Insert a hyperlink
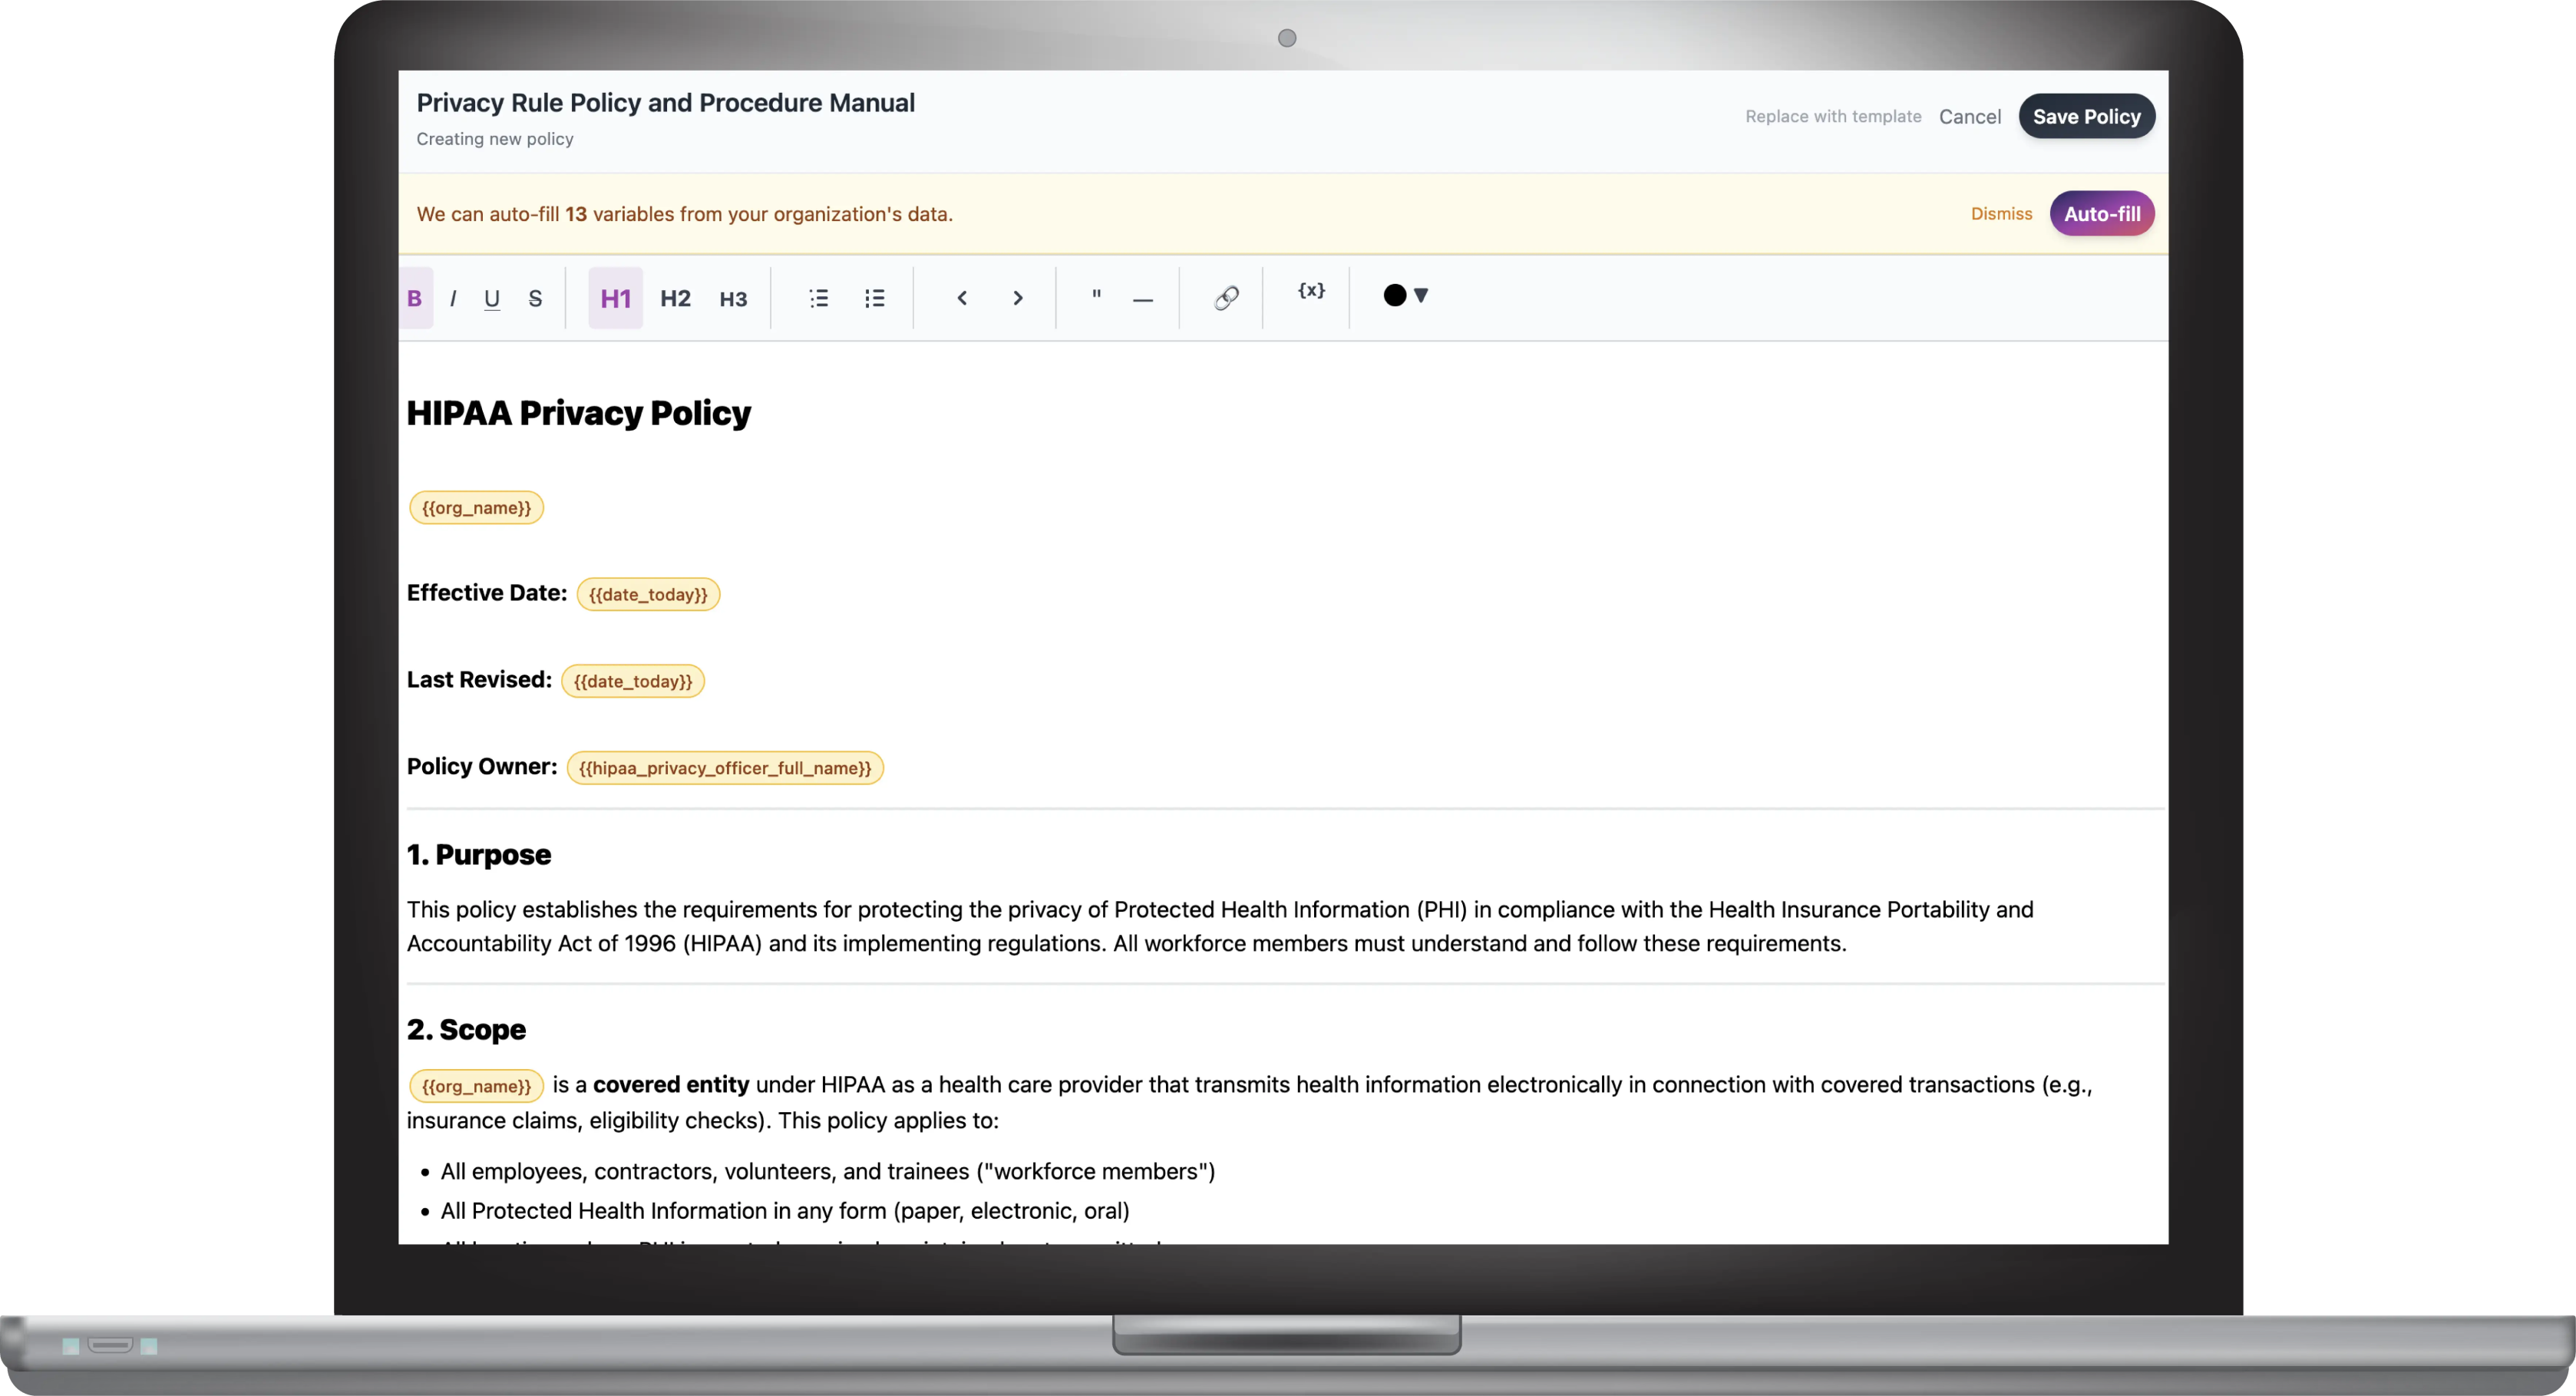This screenshot has height=1396, width=2576. coord(1226,298)
